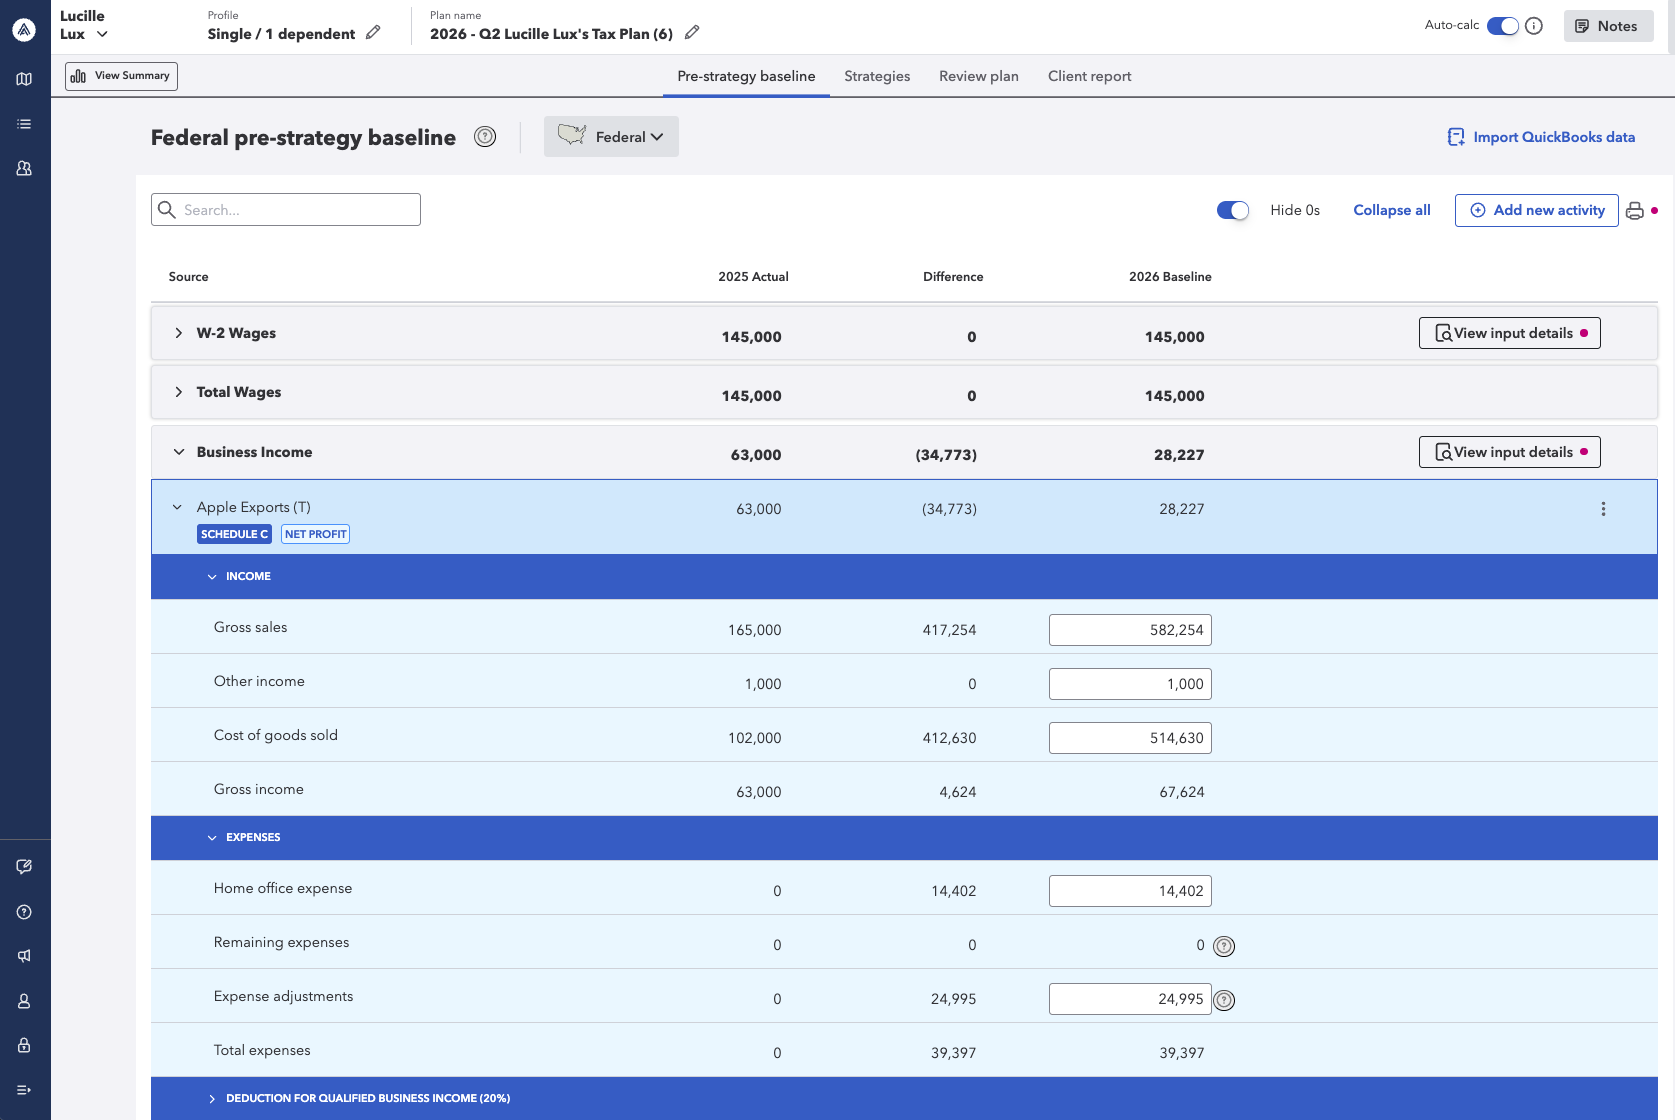
Task: Edit Gross sales 2026 baseline field
Action: click(1130, 630)
